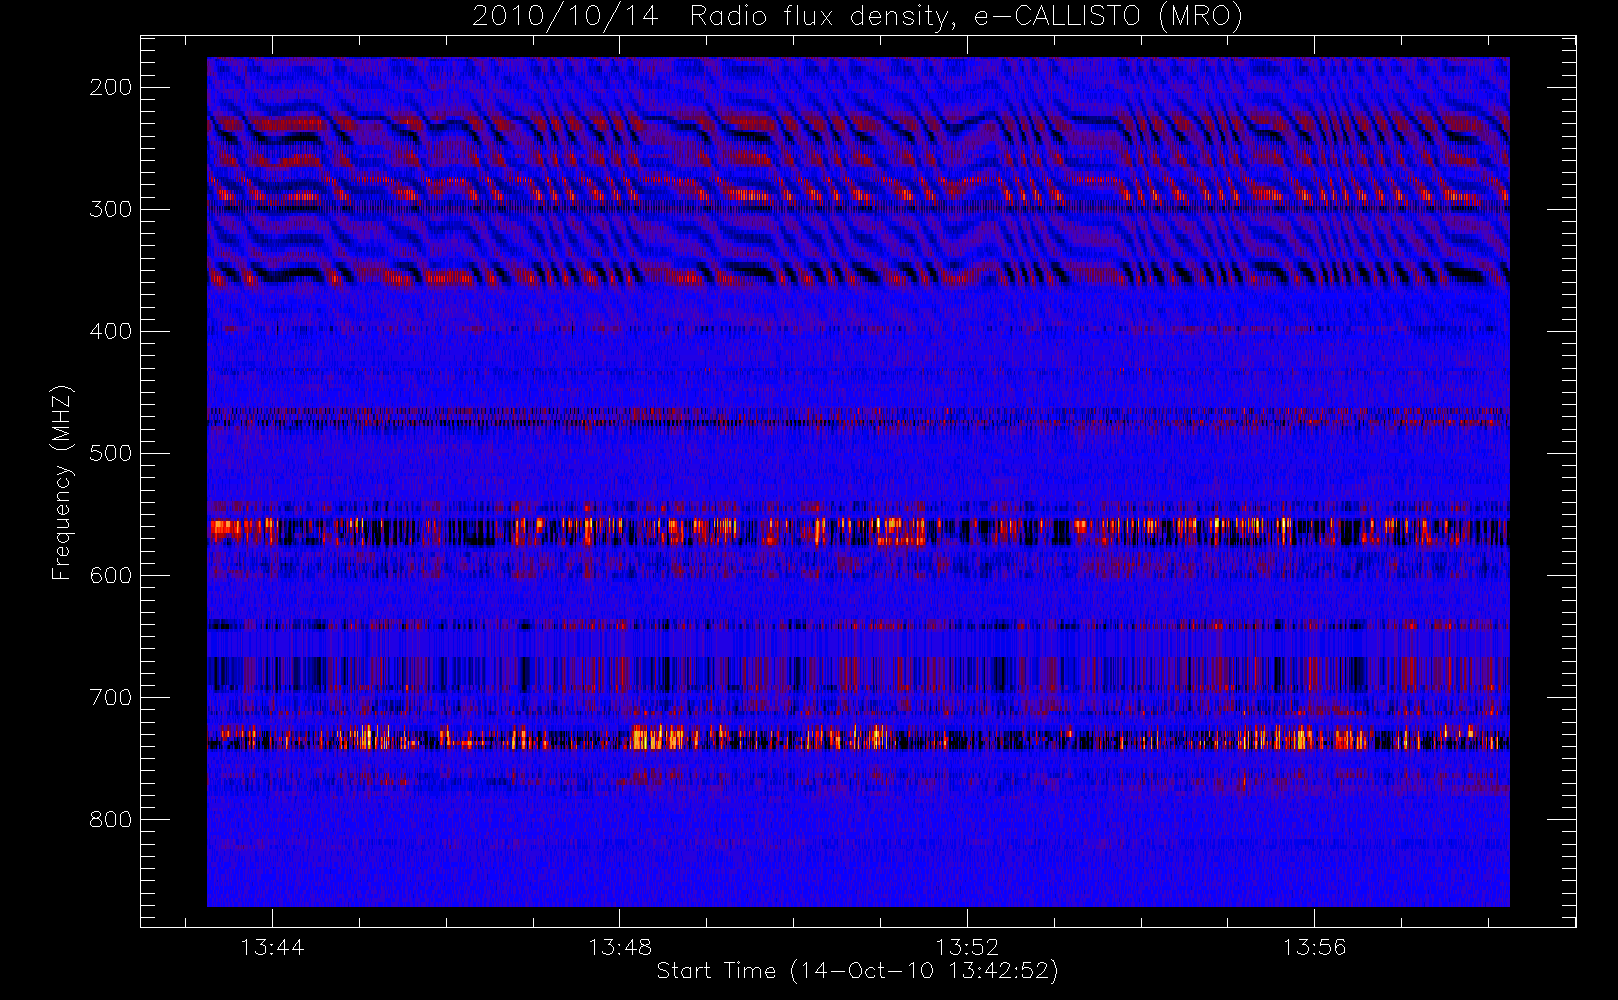Viewport: 1618px width, 1000px height.
Task: Click the 'Start Time (14-Oct-10 13:42:52)' label
Action: [857, 971]
